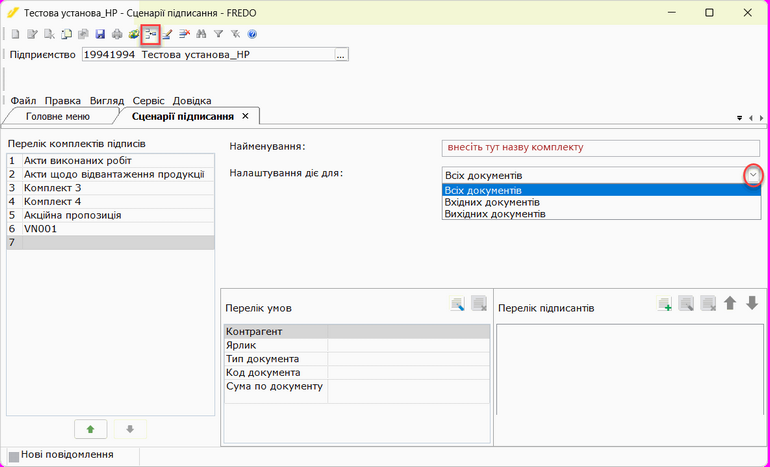770x467 pixels.
Task: Open the Правка menu
Action: 63,101
